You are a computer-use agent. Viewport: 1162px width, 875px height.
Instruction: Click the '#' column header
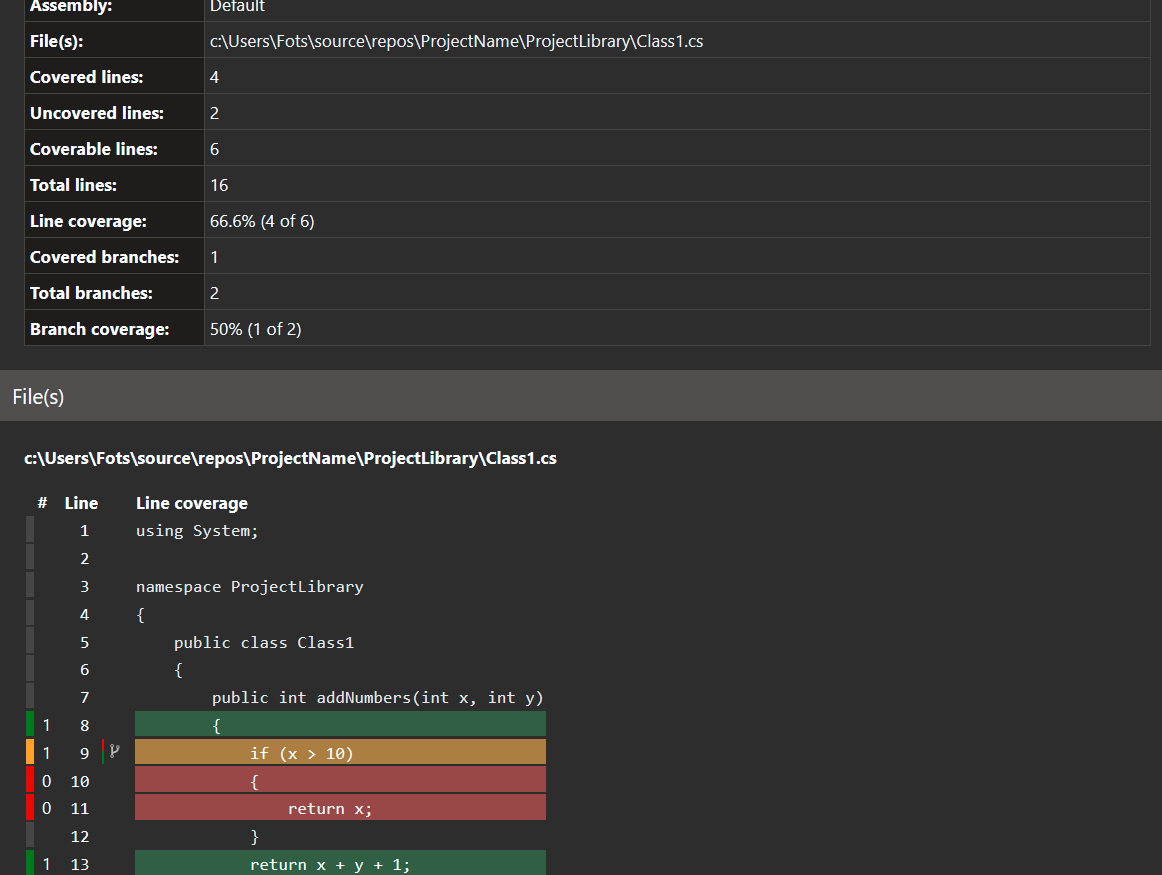tap(42, 503)
